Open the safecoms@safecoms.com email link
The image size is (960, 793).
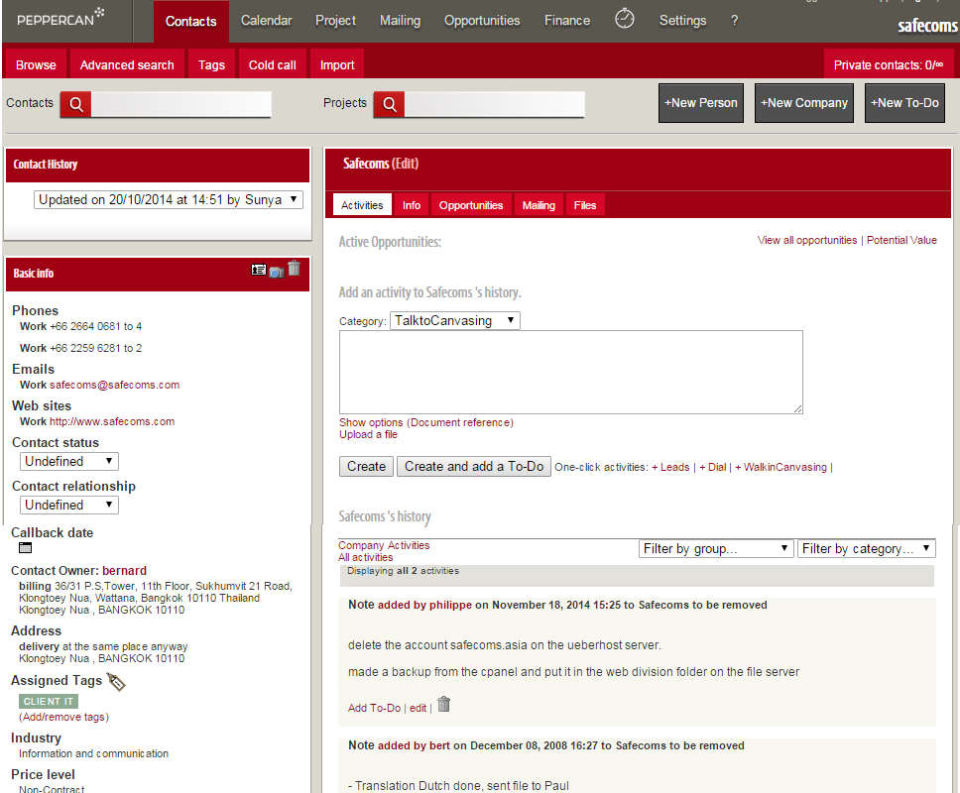(x=114, y=385)
